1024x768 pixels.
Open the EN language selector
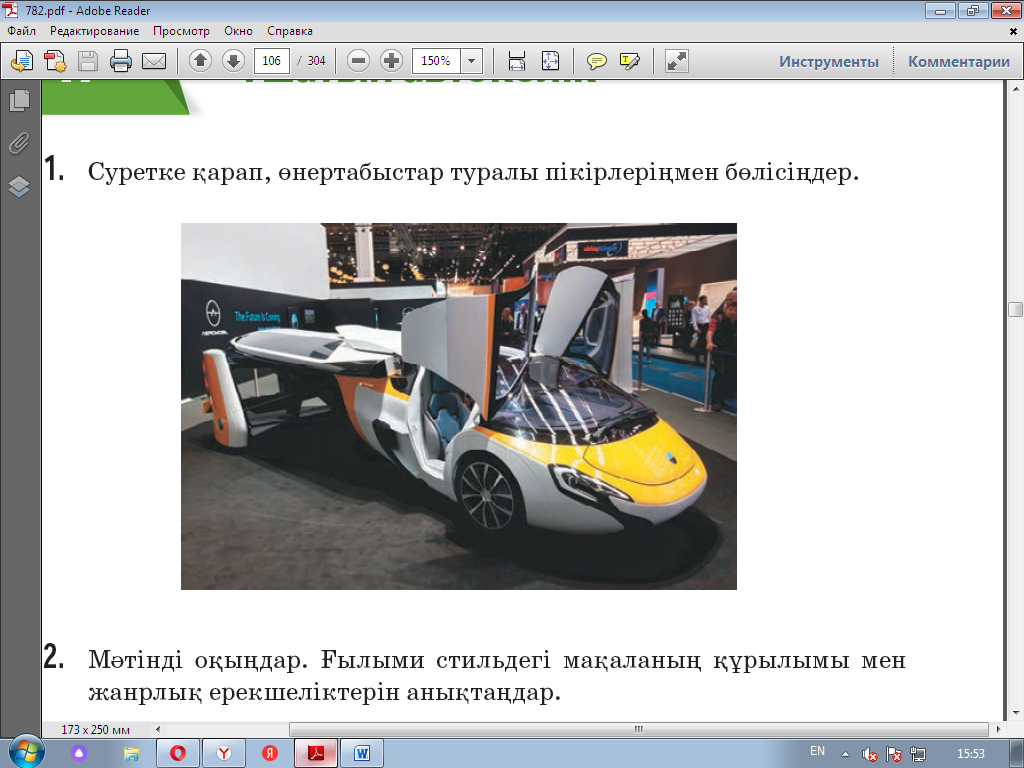click(817, 751)
